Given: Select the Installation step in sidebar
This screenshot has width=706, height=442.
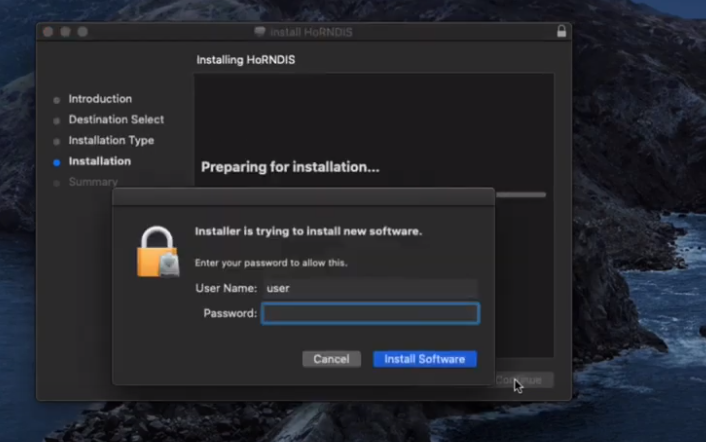Looking at the screenshot, I should coord(100,161).
